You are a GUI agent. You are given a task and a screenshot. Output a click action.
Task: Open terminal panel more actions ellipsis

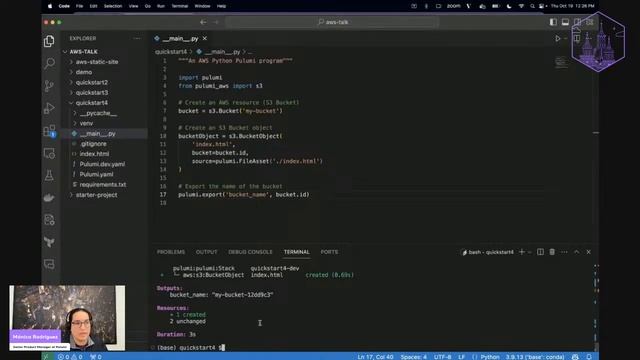coord(564,252)
